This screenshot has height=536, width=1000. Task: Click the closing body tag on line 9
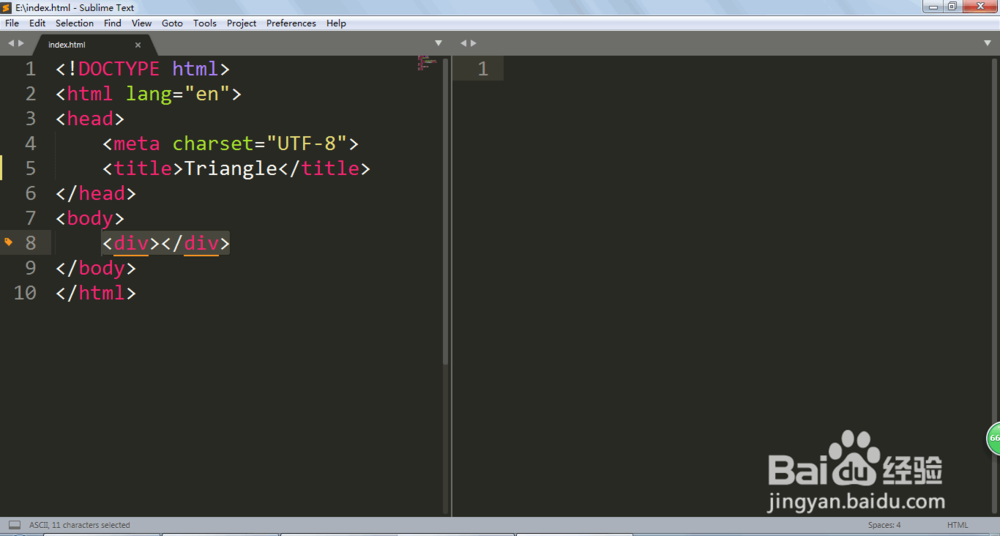(96, 268)
